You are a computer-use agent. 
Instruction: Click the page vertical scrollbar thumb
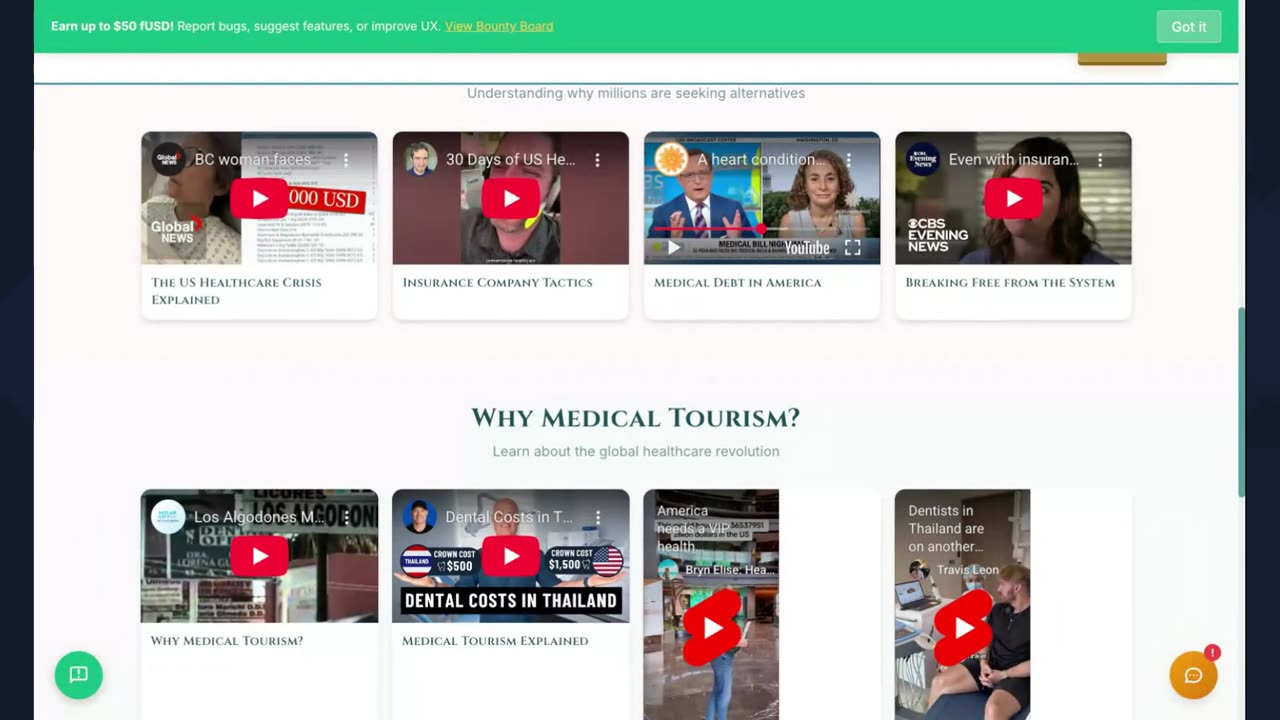1242,402
